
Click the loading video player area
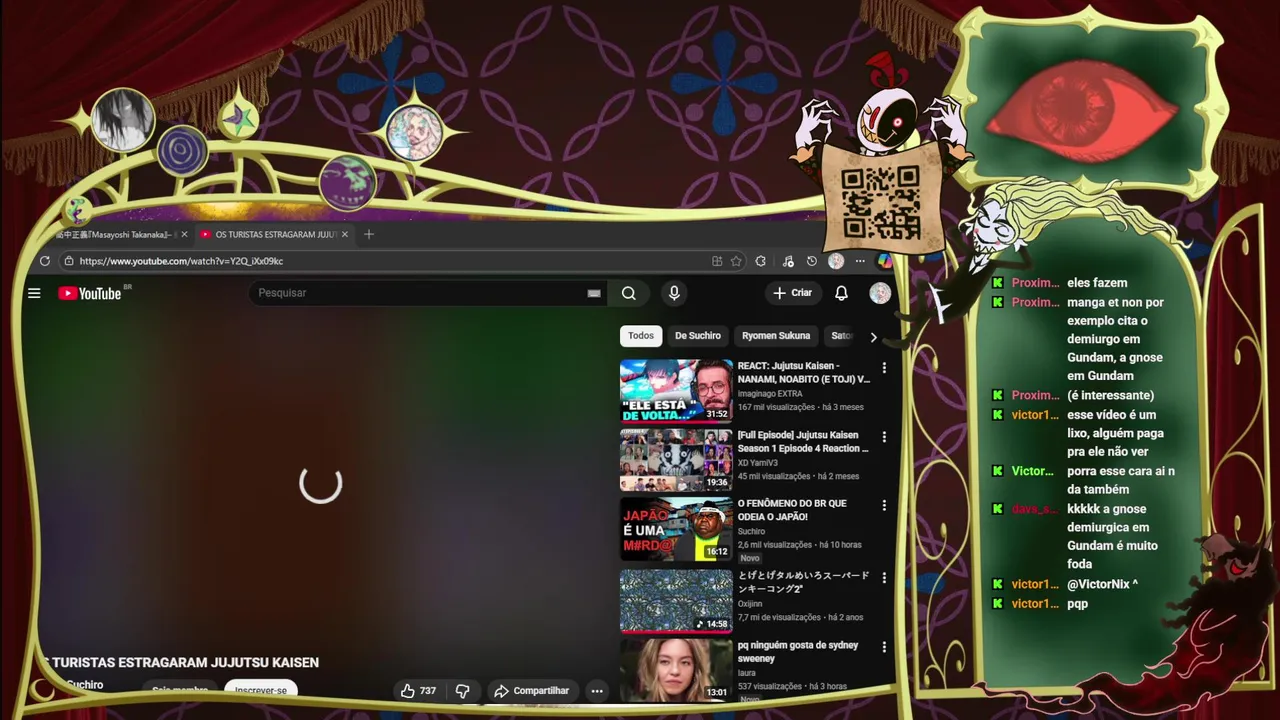pyautogui.click(x=321, y=483)
